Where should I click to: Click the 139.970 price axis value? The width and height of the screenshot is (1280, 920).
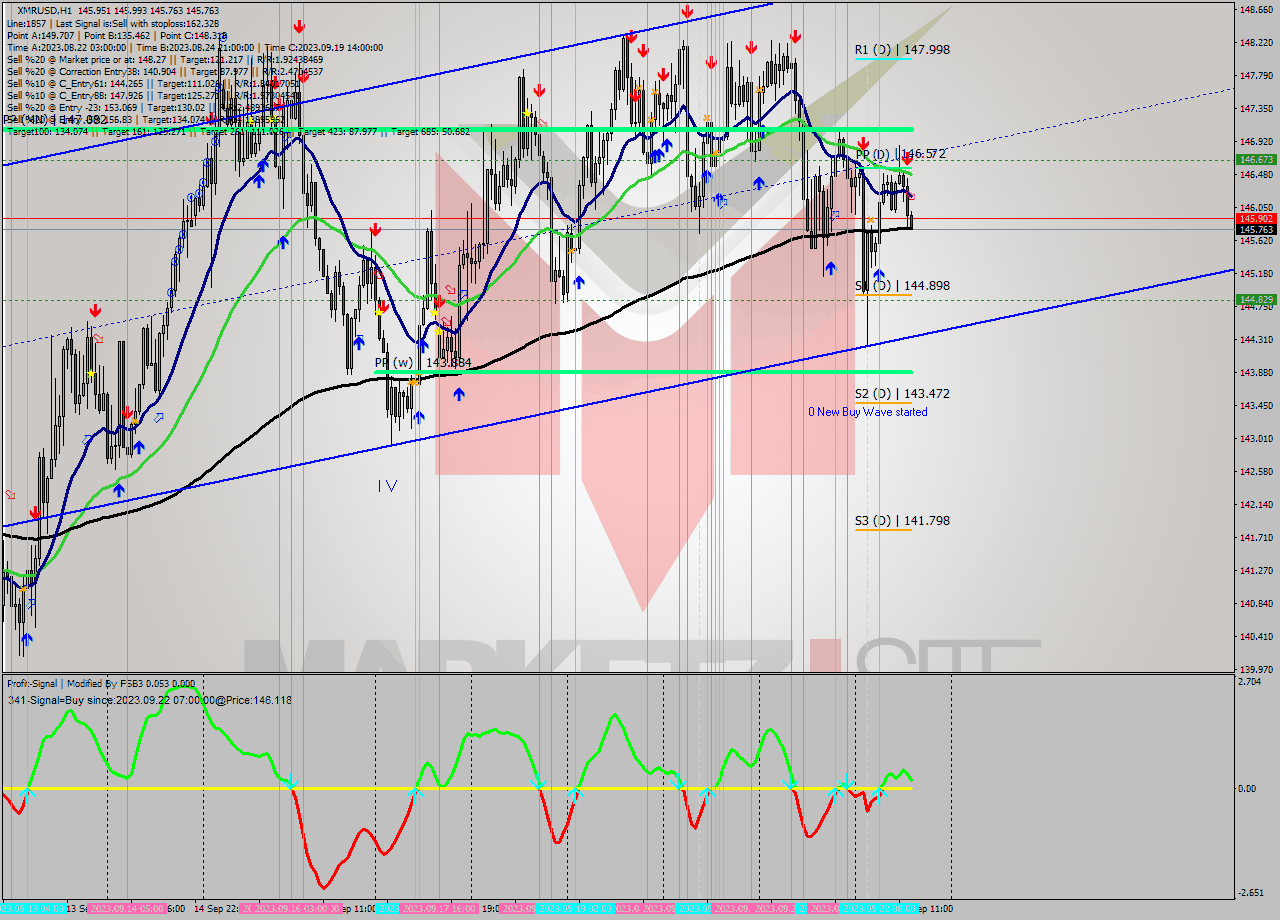1256,670
